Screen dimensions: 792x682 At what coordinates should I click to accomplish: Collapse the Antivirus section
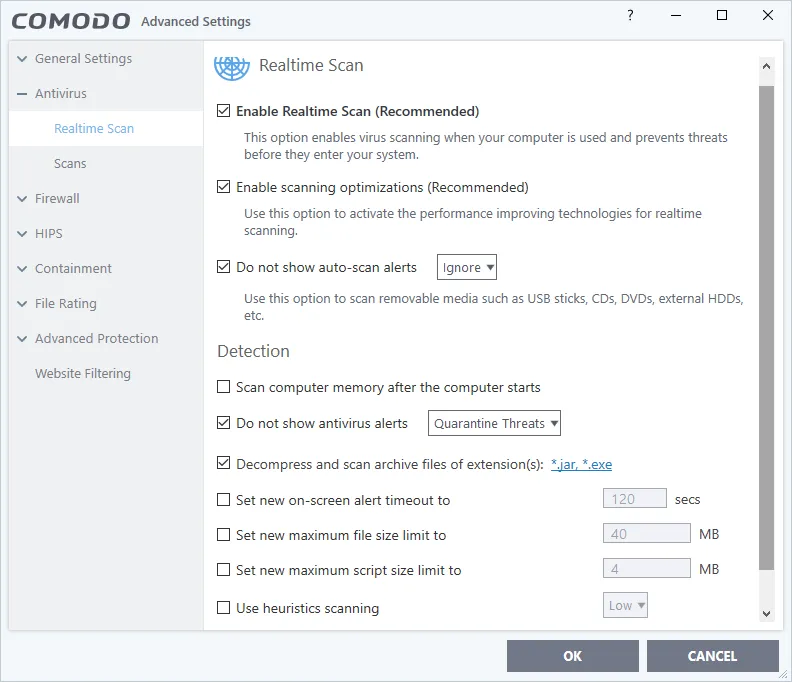(x=22, y=94)
